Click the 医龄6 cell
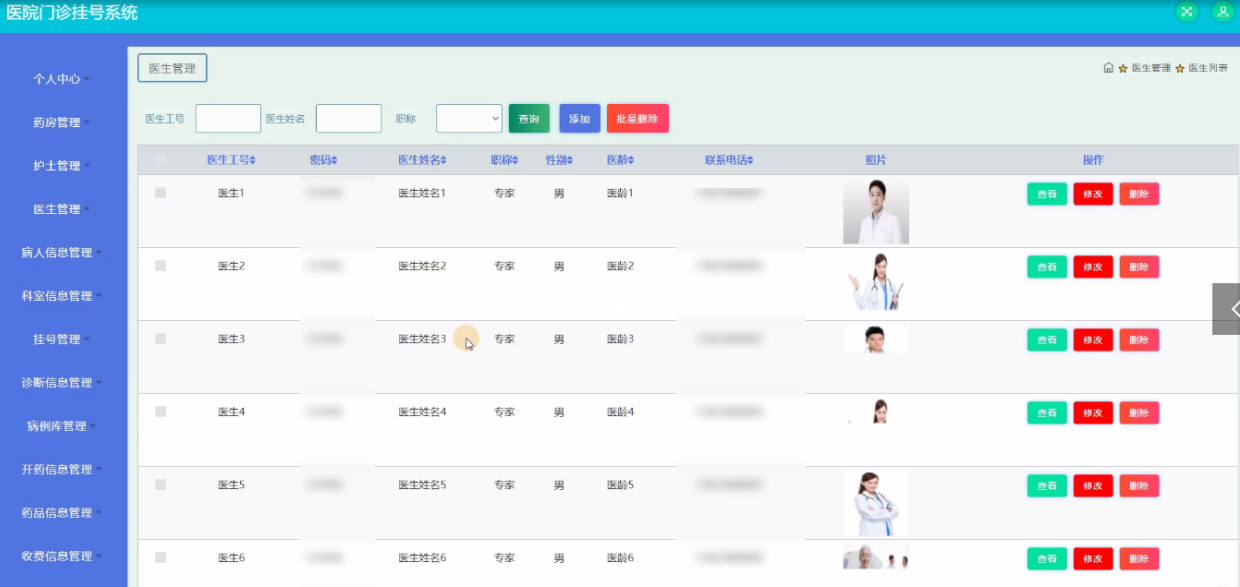The image size is (1240, 587). pos(620,558)
